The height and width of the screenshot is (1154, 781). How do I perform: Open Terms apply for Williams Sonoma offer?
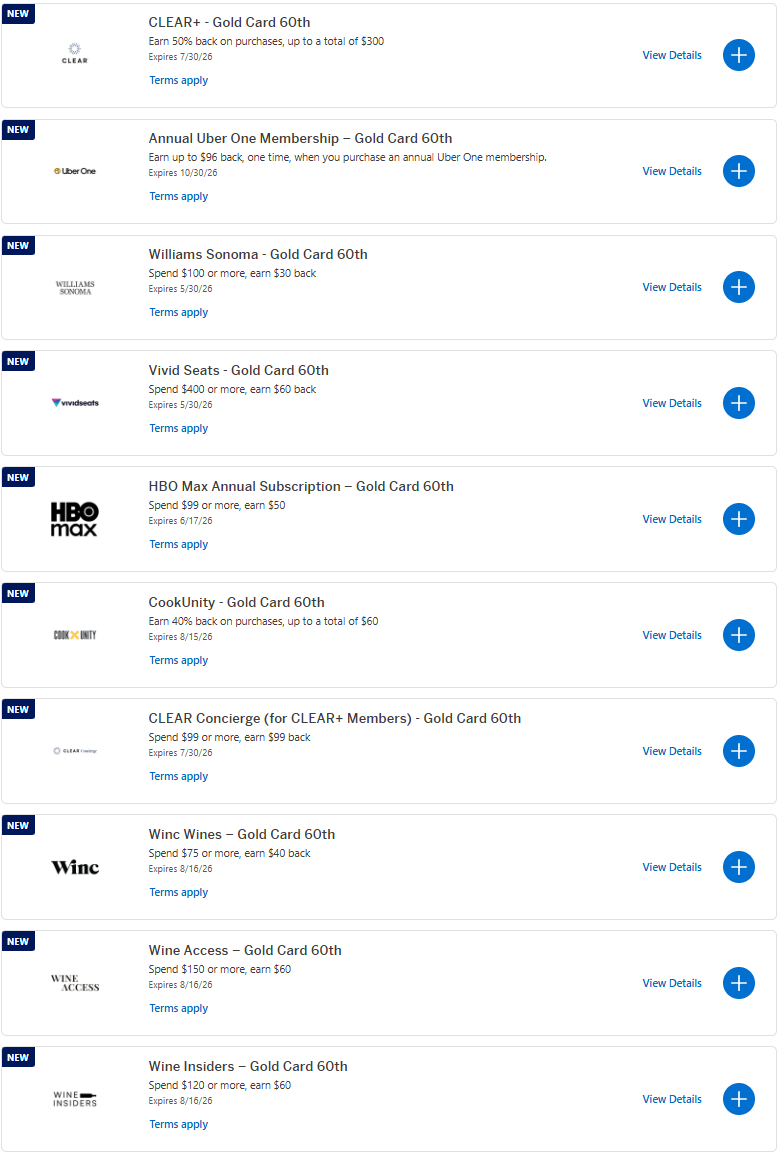(x=179, y=312)
